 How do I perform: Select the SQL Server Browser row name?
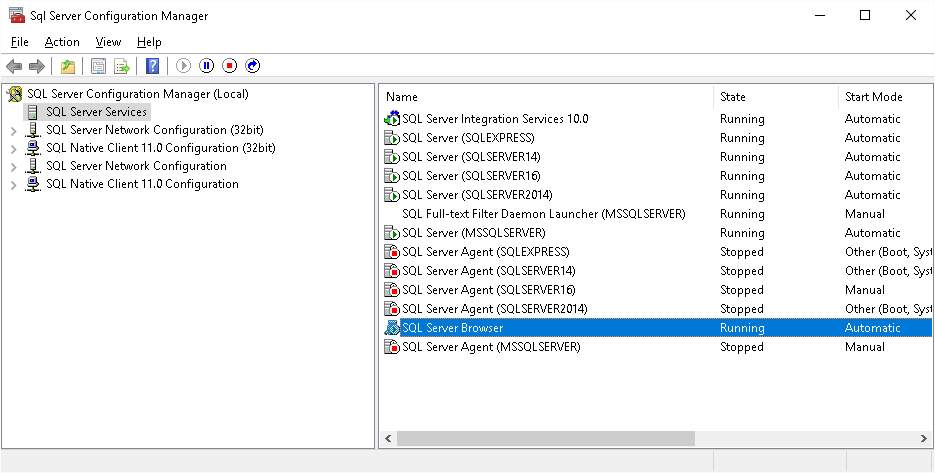pyautogui.click(x=453, y=328)
